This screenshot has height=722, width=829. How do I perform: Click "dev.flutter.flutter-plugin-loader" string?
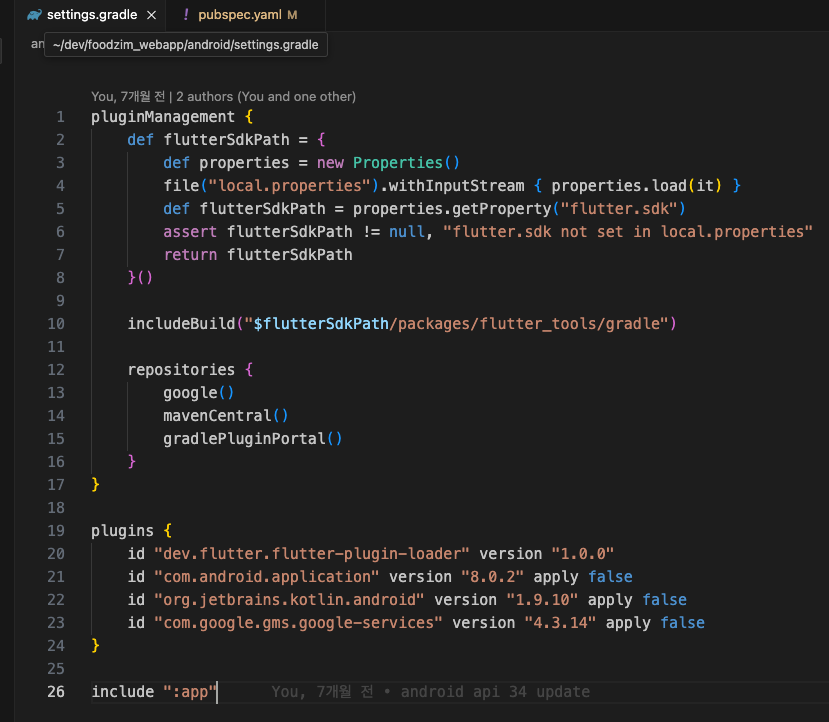[311, 554]
